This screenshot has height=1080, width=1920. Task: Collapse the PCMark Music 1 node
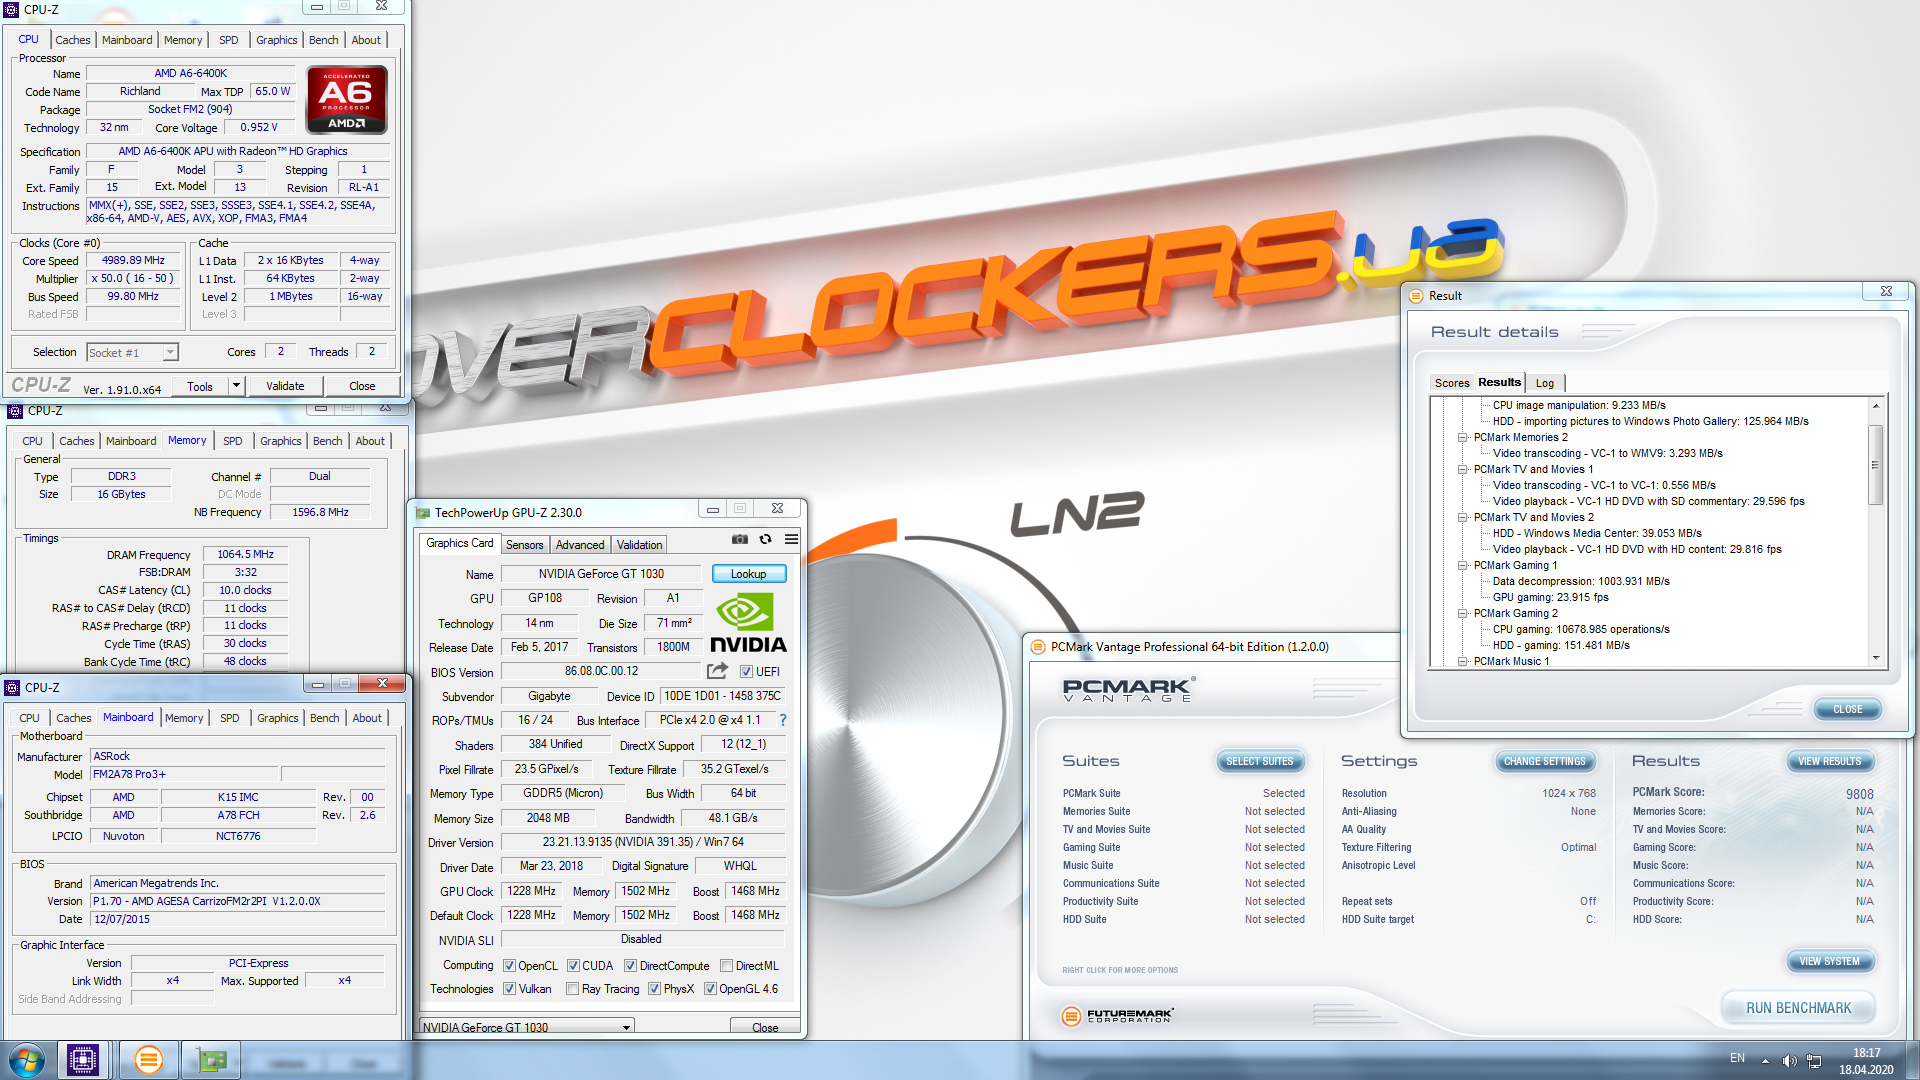coord(1462,662)
